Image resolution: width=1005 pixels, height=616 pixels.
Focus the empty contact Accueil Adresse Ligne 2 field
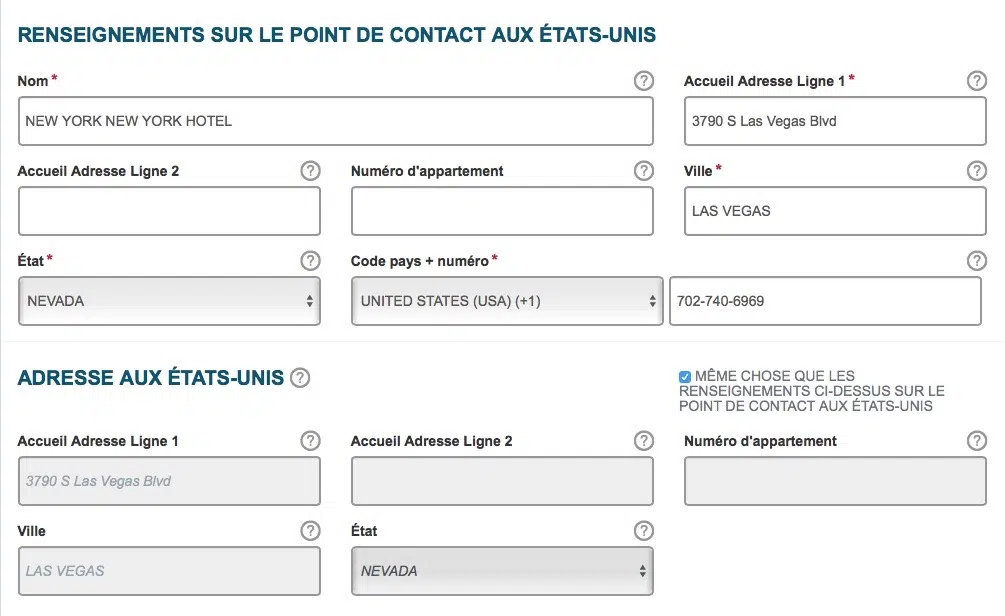(169, 211)
